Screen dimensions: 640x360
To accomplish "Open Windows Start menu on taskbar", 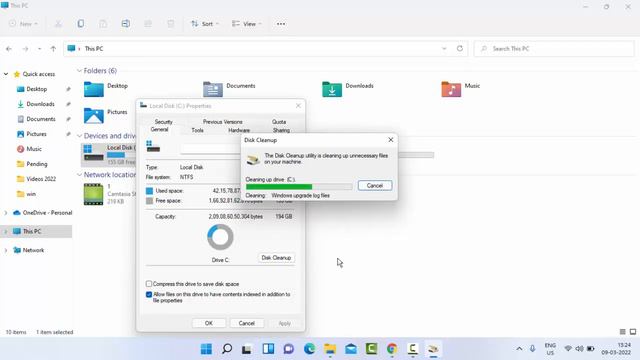I will (206, 349).
